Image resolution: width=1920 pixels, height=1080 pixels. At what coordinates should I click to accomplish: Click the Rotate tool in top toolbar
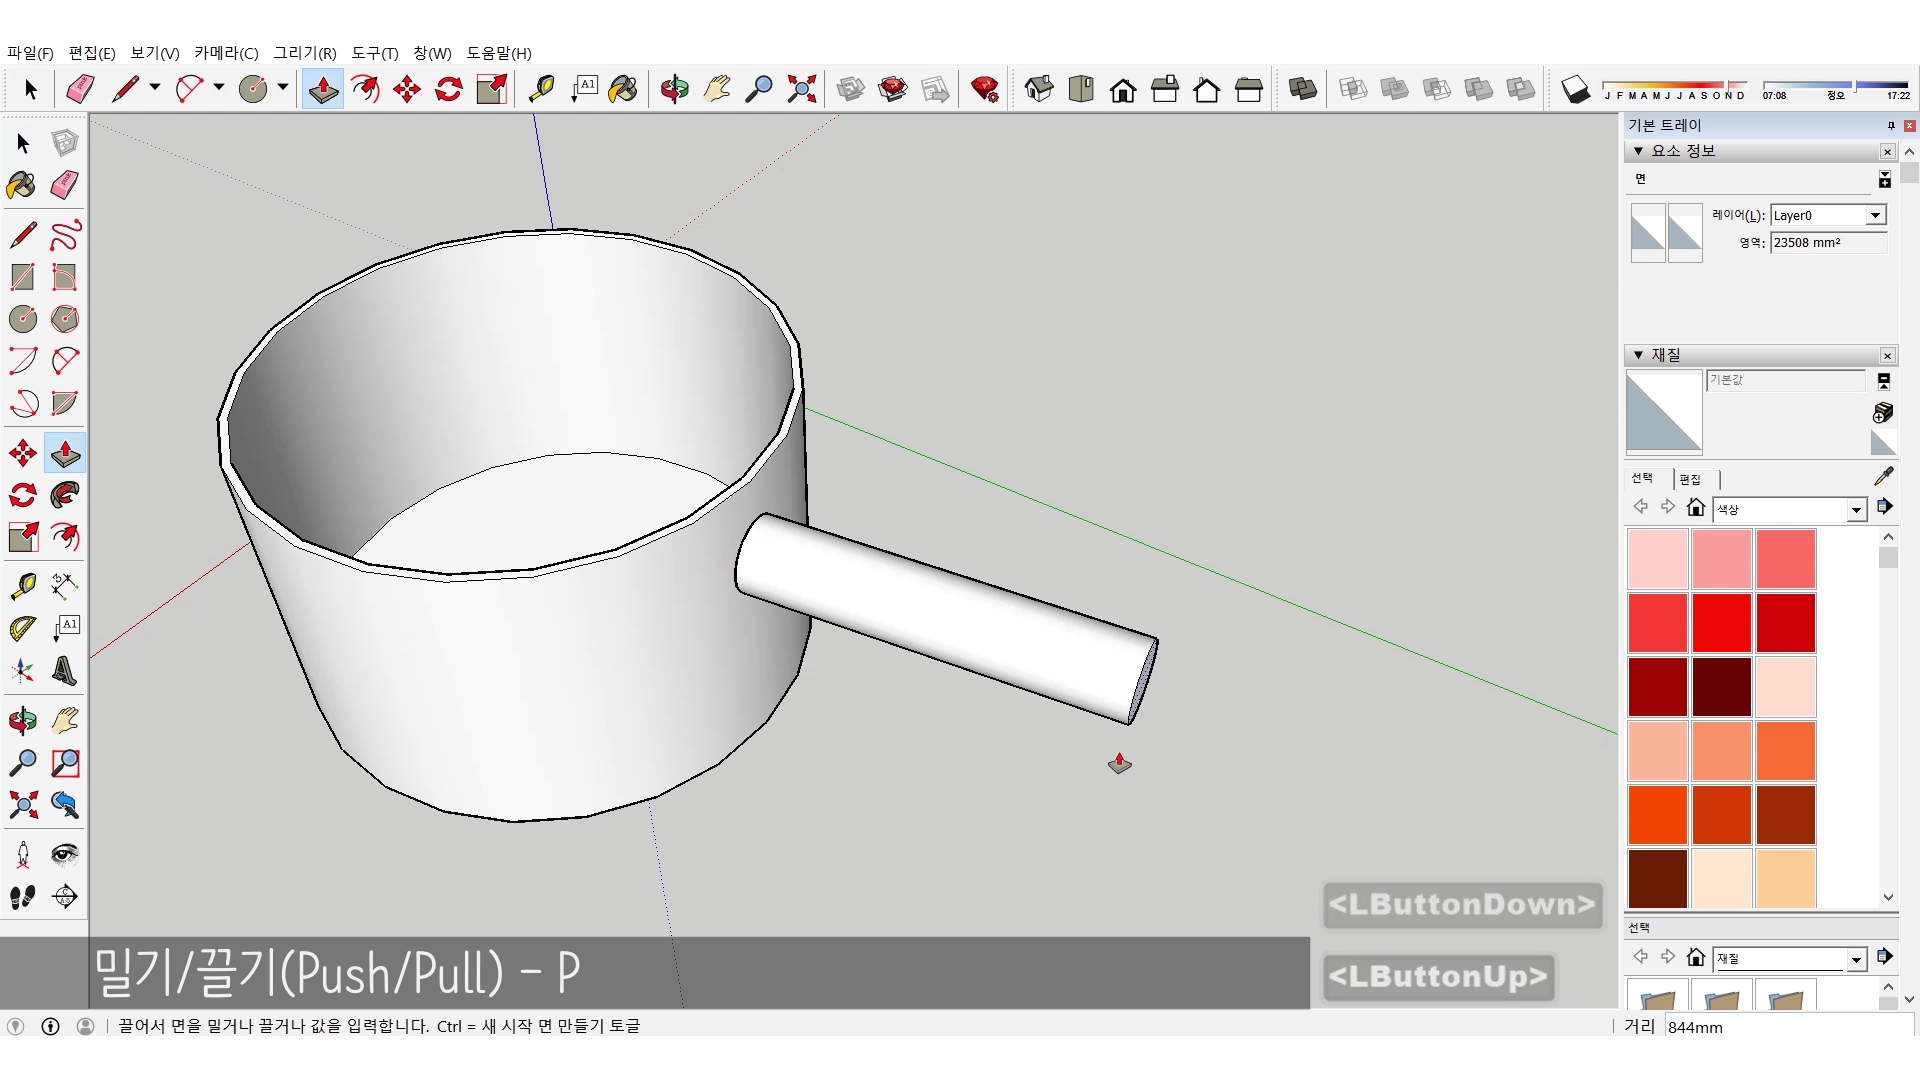click(x=449, y=89)
